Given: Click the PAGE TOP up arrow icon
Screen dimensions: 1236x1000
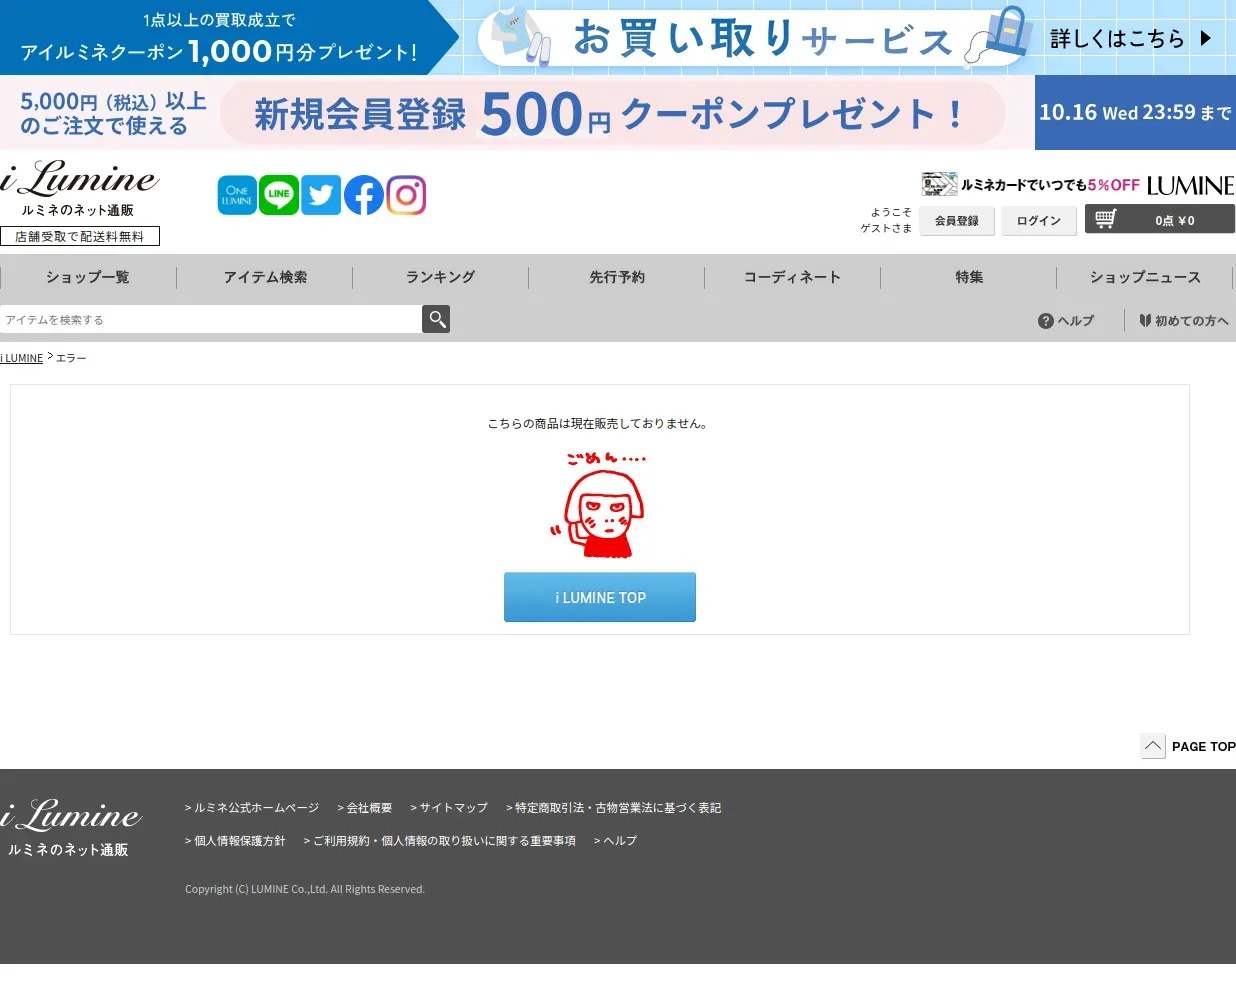Looking at the screenshot, I should click(1153, 746).
